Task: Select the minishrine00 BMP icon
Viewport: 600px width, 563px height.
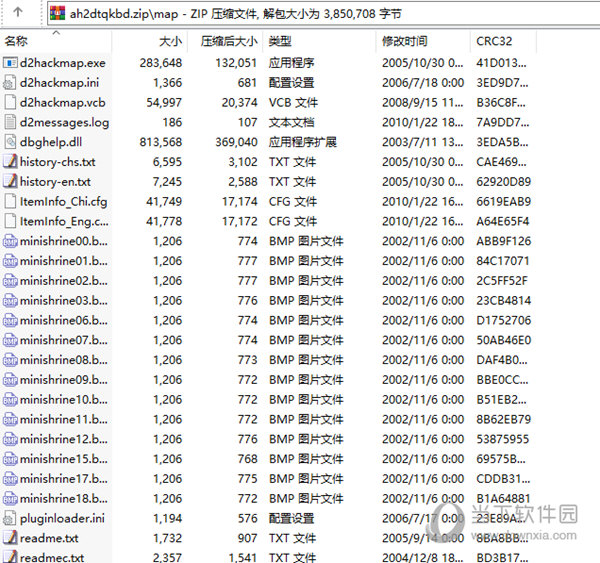Action: [x=10, y=241]
